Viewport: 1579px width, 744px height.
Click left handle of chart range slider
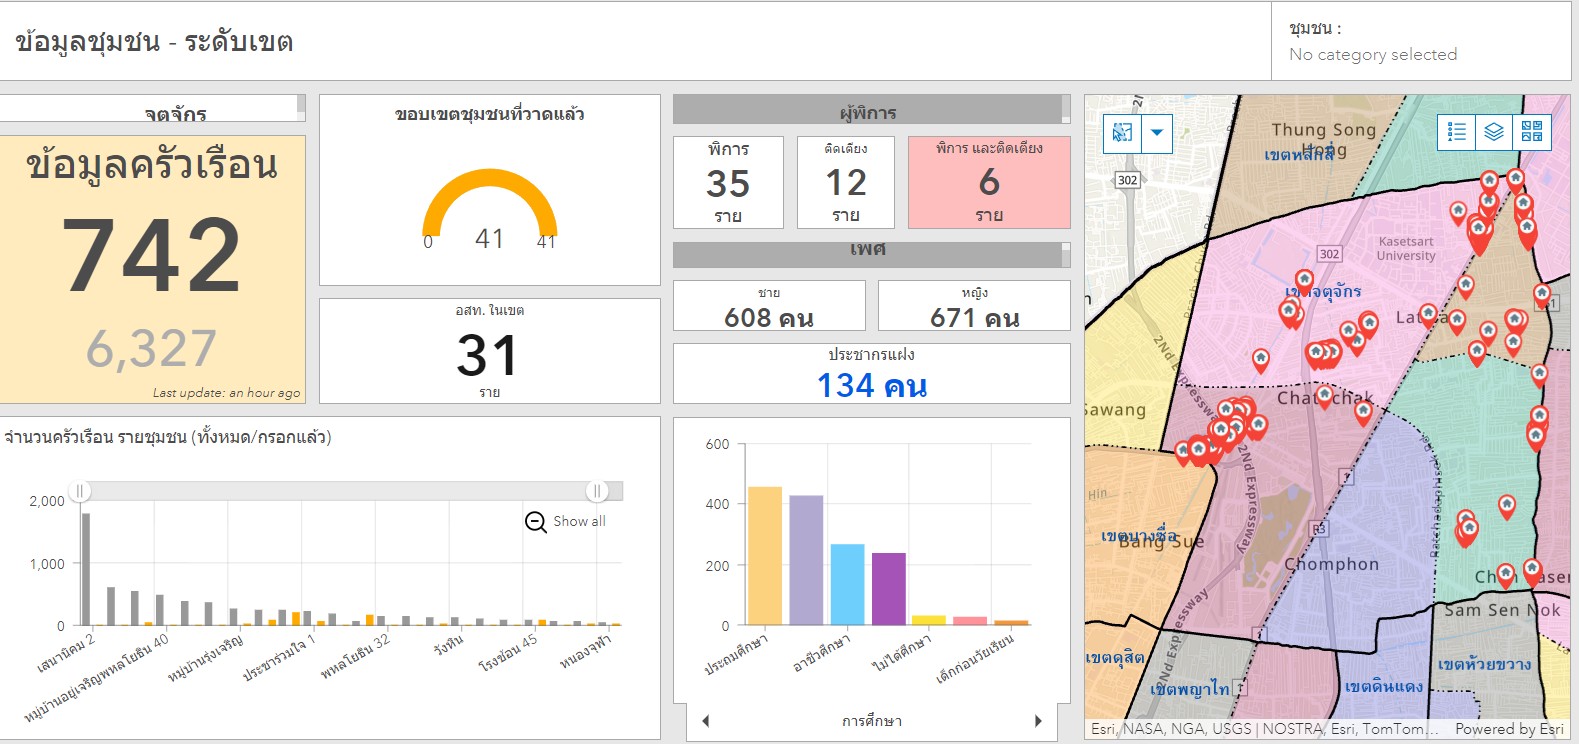81,491
